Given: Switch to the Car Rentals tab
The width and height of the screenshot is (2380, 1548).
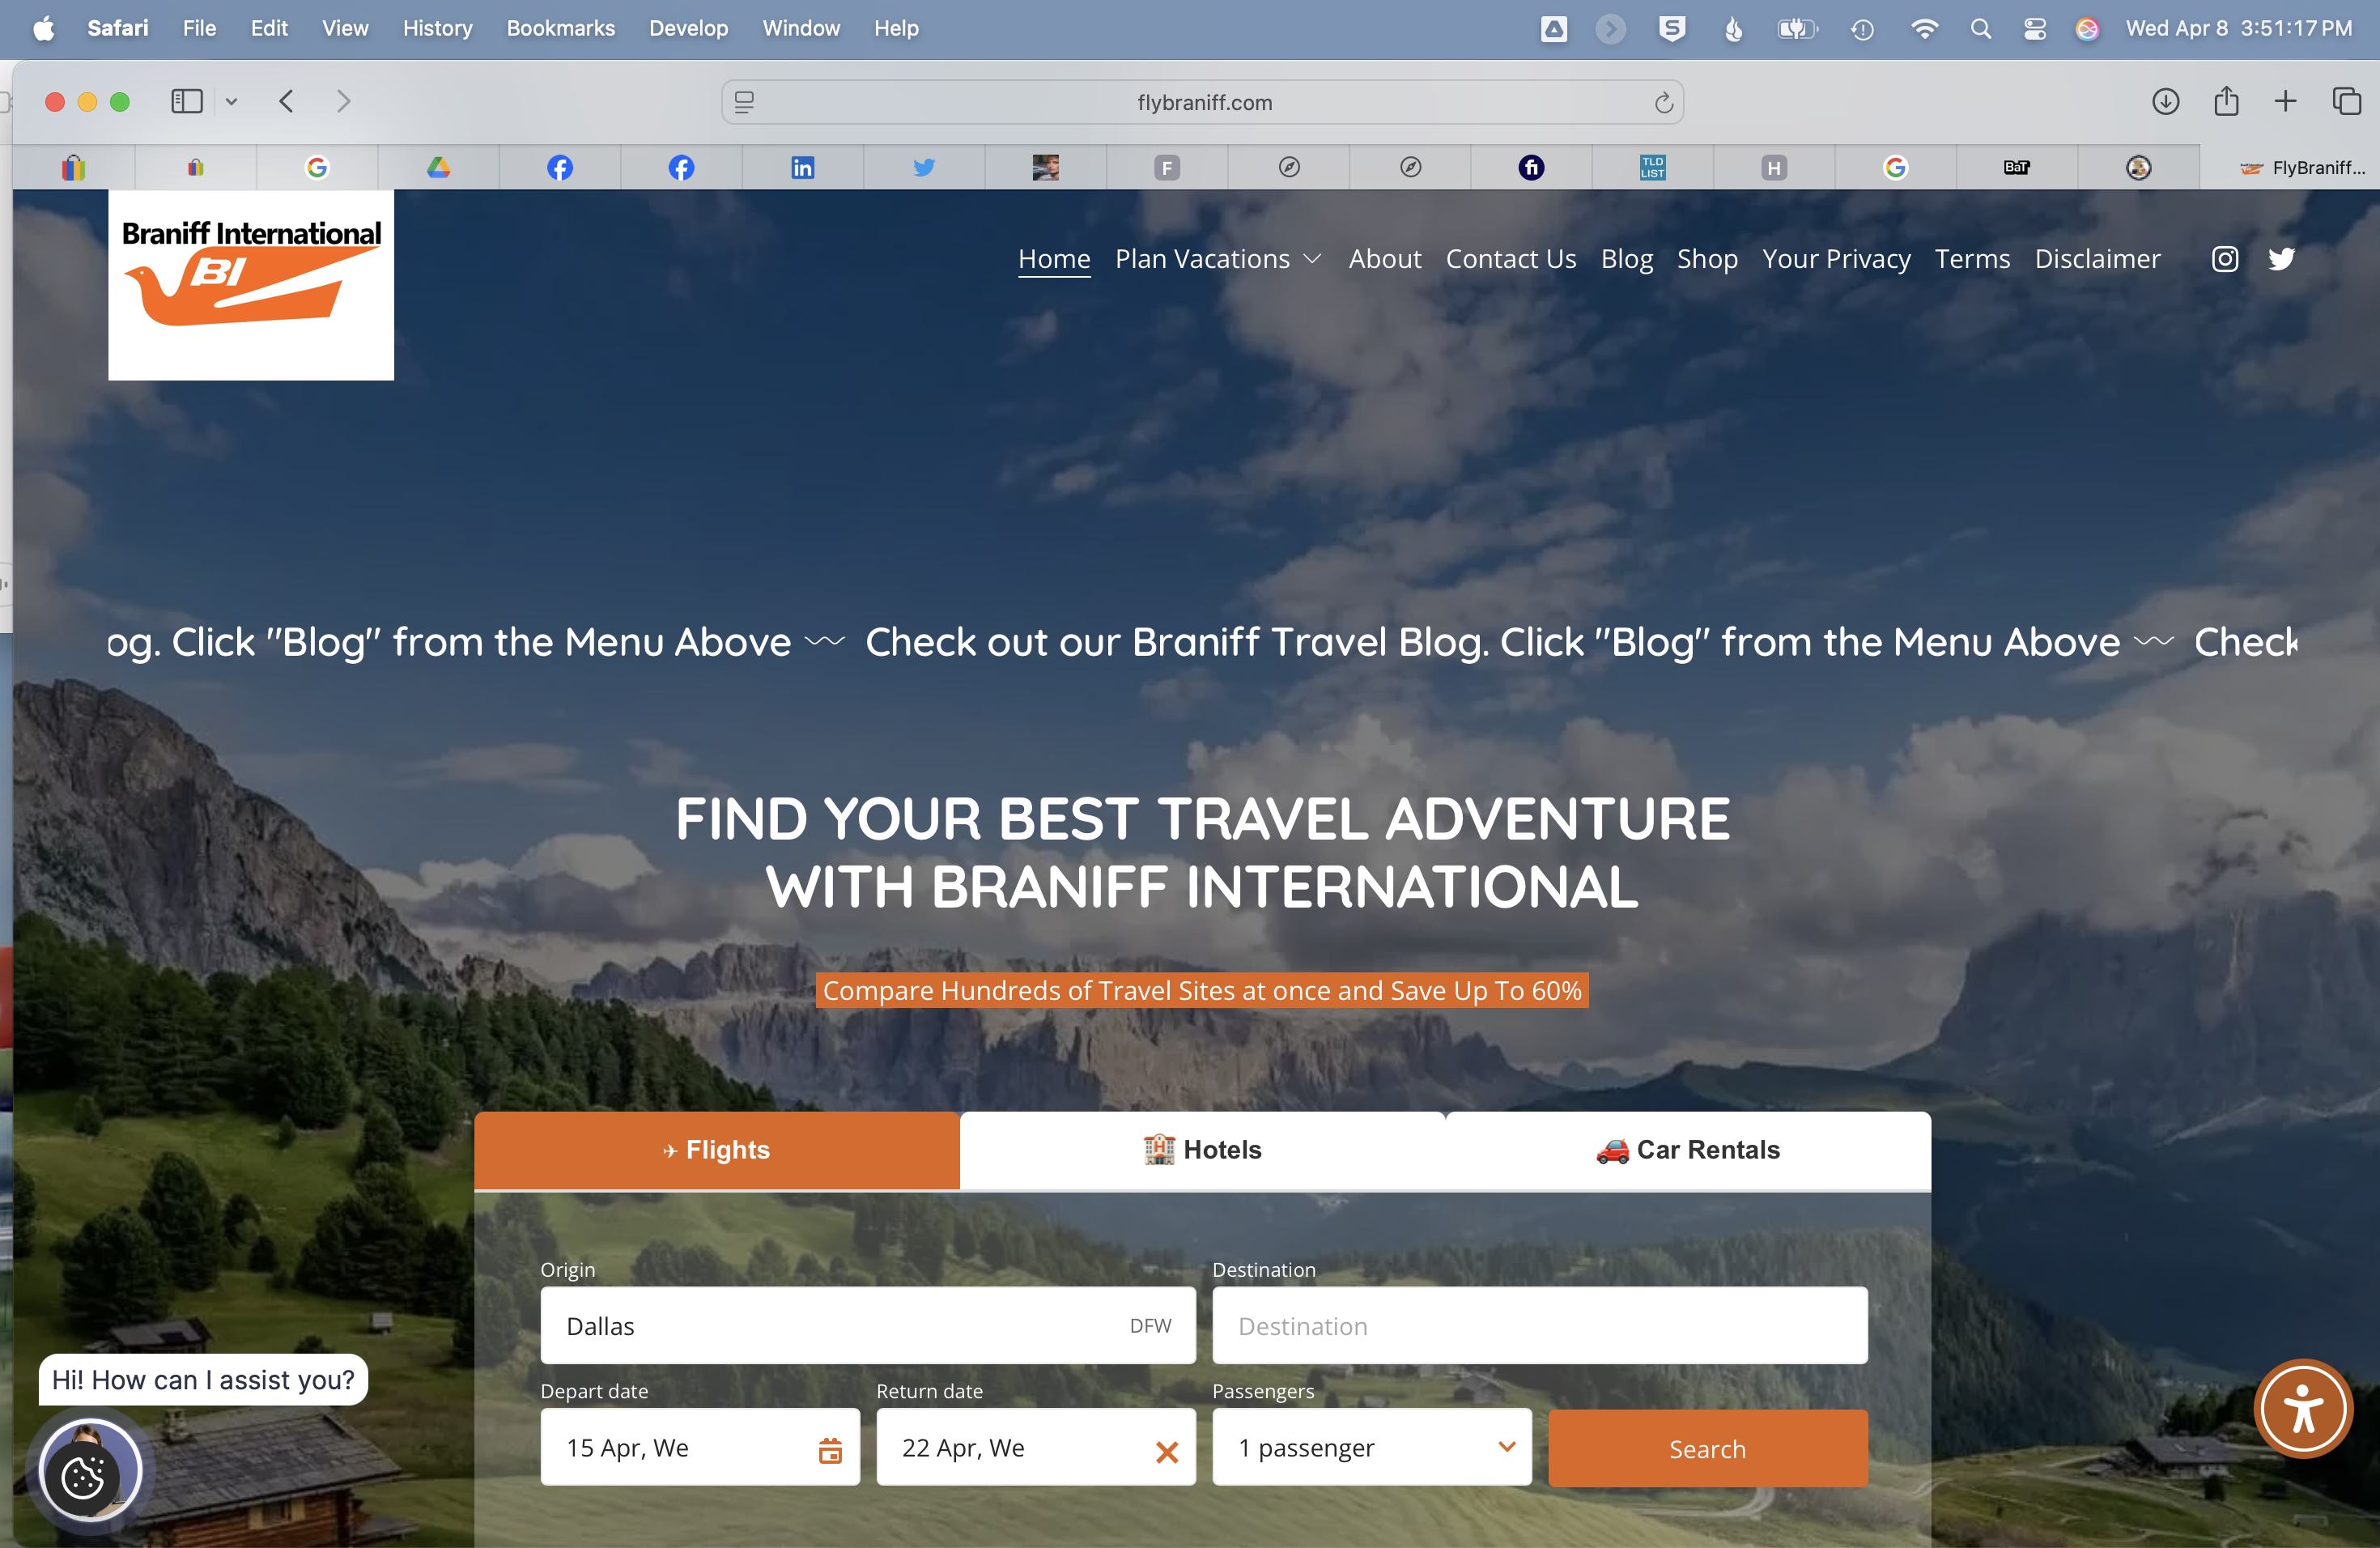Looking at the screenshot, I should pos(1687,1150).
